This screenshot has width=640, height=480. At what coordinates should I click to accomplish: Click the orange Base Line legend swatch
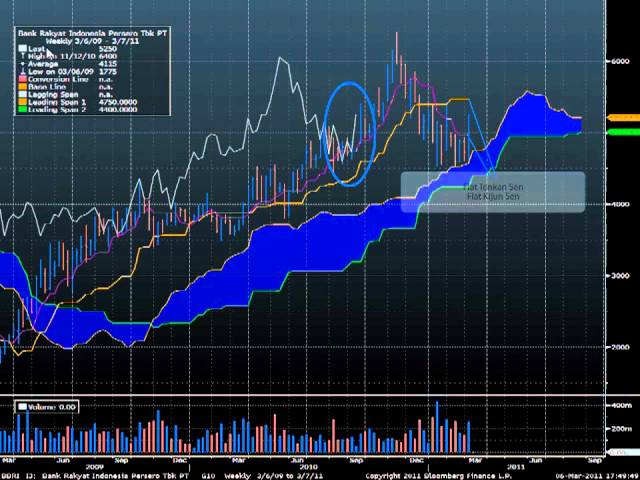point(22,87)
